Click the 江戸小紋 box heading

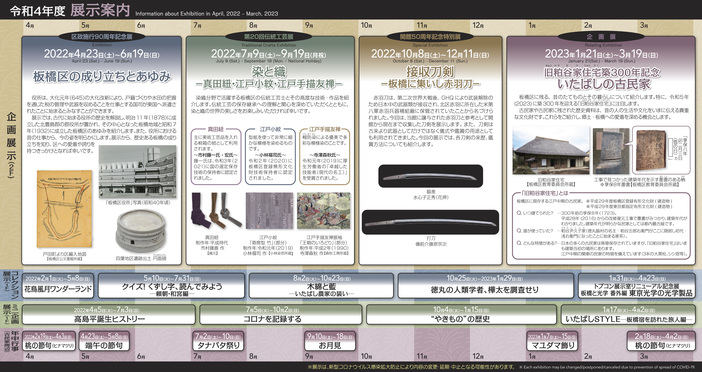[x=270, y=129]
